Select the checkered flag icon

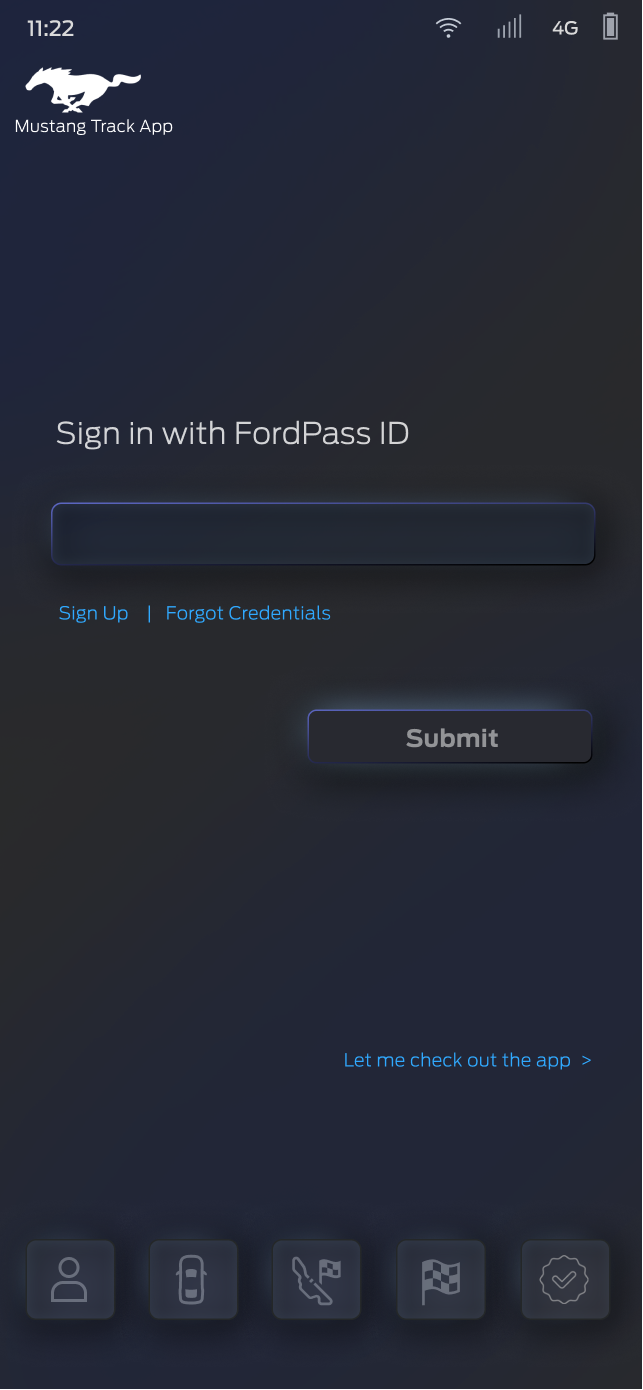coord(441,1279)
